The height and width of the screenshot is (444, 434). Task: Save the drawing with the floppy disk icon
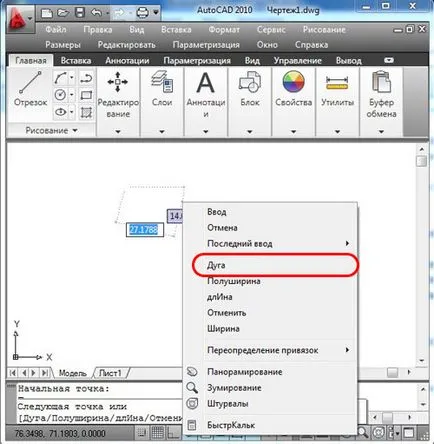point(80,13)
